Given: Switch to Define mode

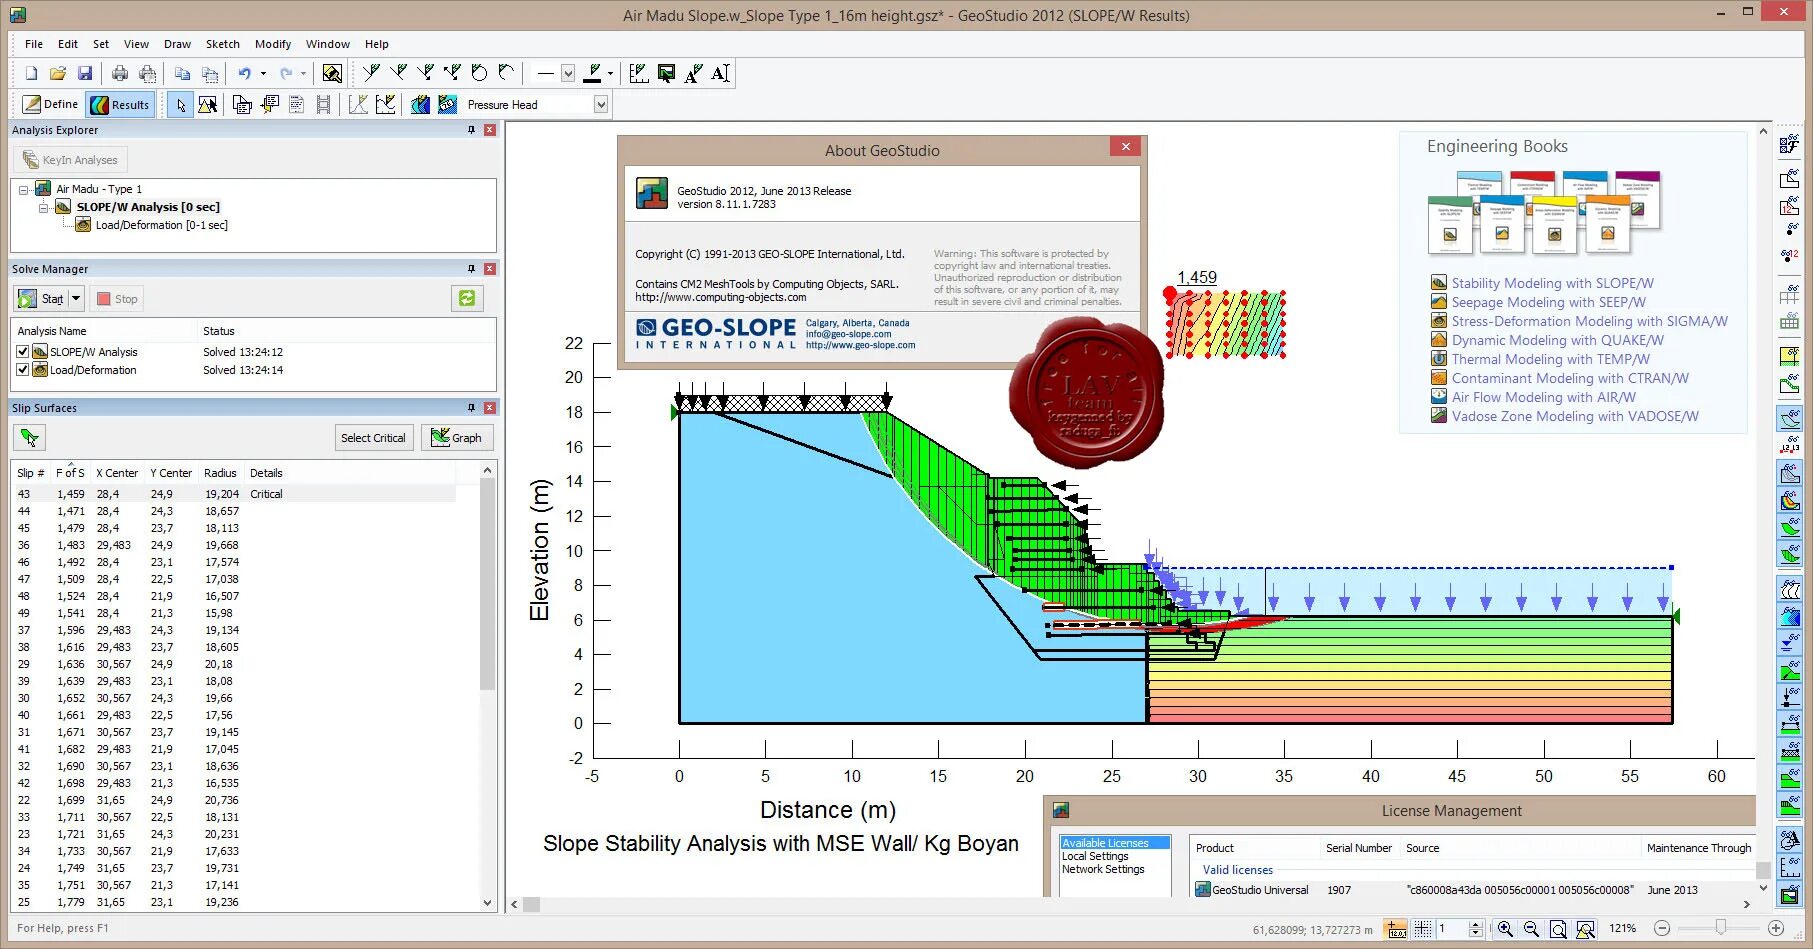Looking at the screenshot, I should [x=50, y=104].
